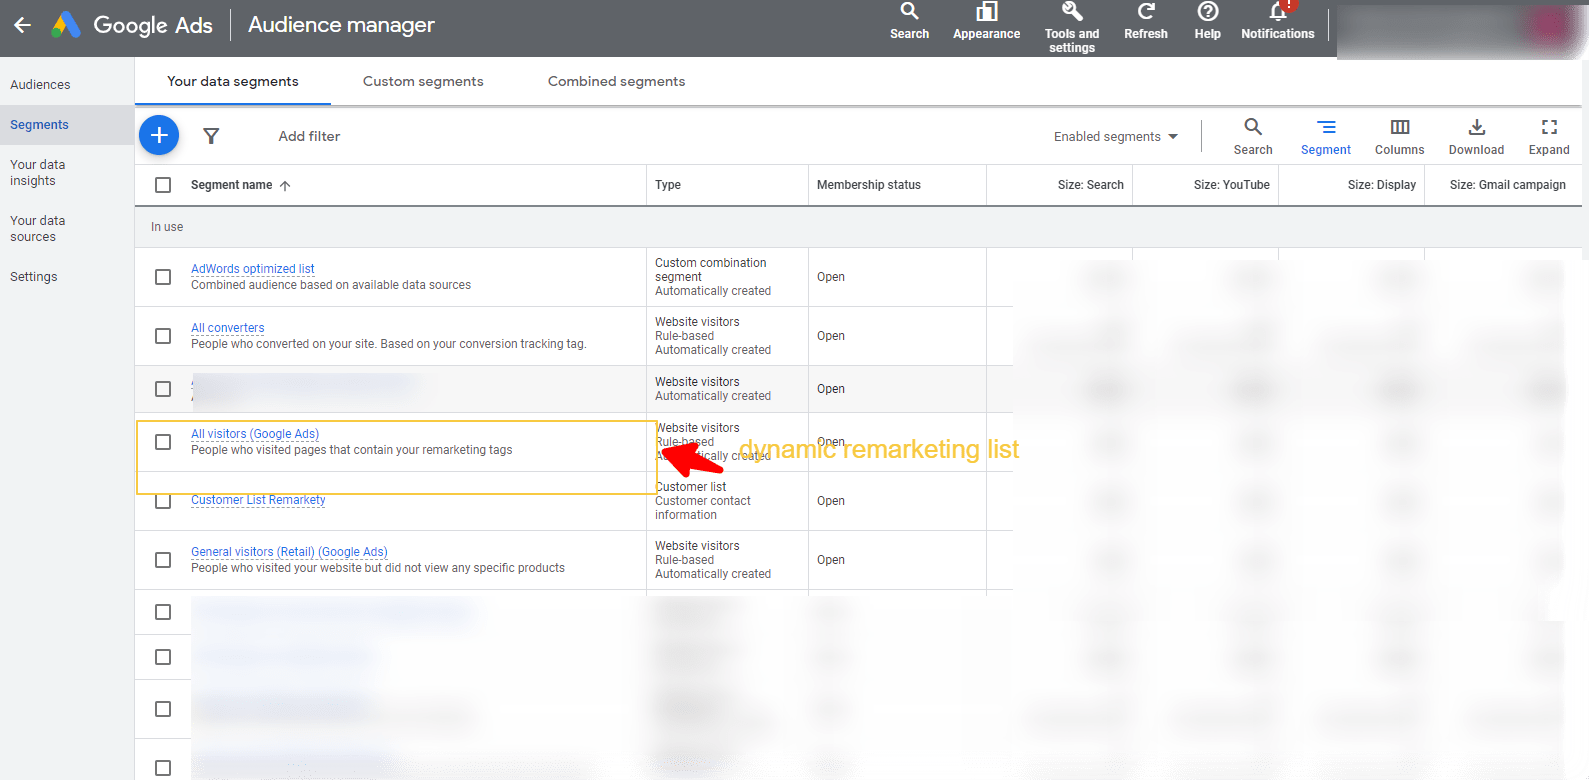
Task: Open the Columns chooser
Action: pyautogui.click(x=1399, y=136)
